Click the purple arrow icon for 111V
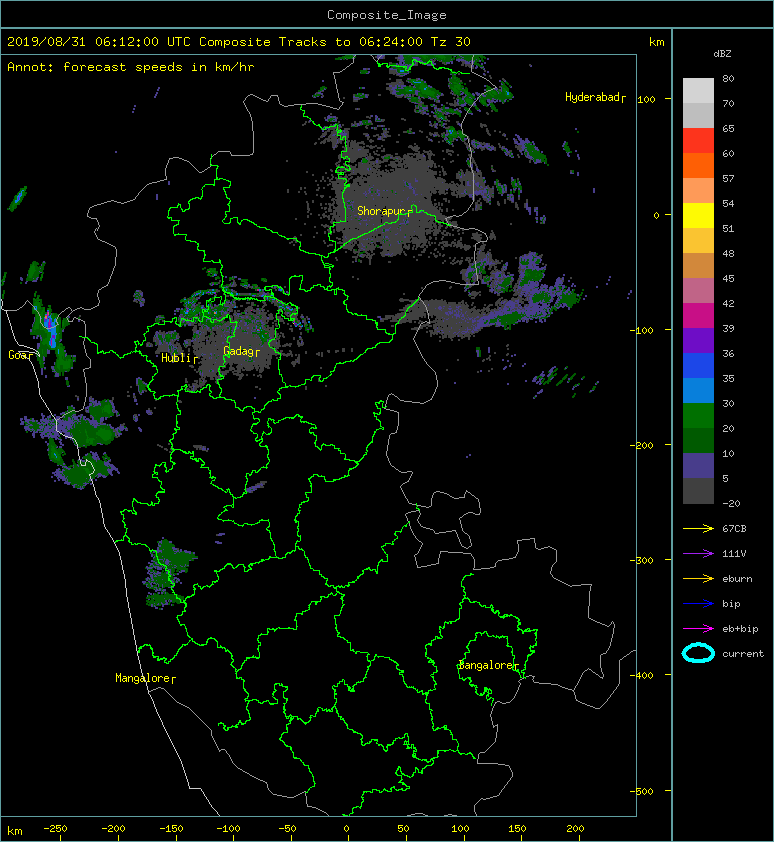This screenshot has width=774, height=842. (x=698, y=554)
